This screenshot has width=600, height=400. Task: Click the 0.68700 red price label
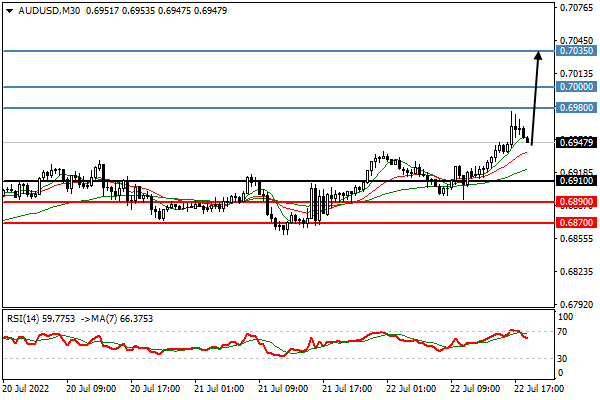click(x=575, y=223)
